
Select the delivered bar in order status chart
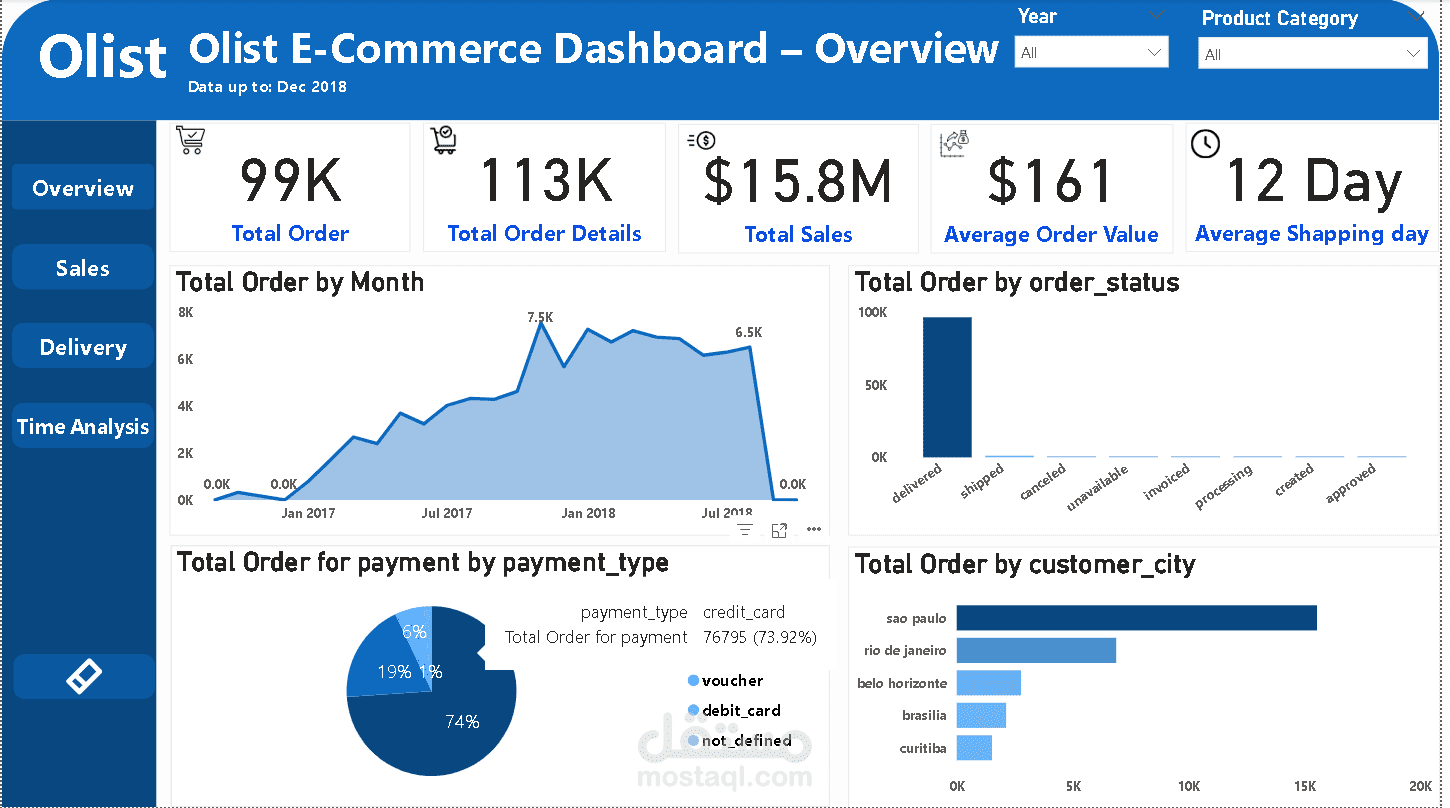946,387
